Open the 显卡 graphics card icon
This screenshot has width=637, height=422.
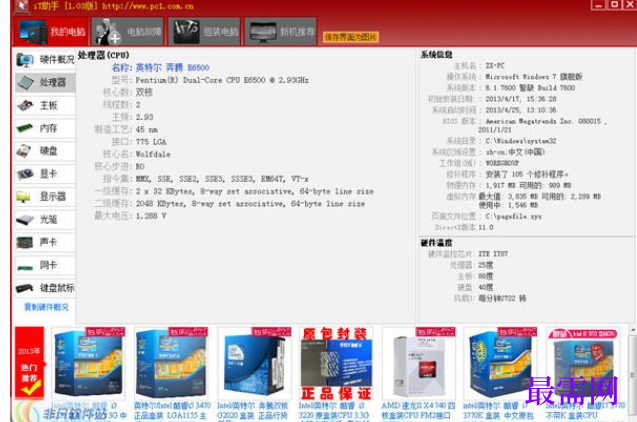coord(25,174)
